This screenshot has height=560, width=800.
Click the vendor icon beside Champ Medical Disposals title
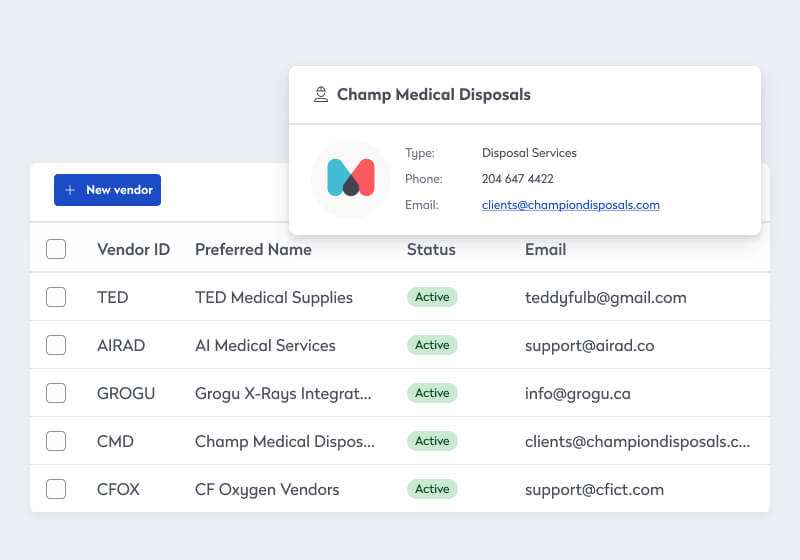320,95
